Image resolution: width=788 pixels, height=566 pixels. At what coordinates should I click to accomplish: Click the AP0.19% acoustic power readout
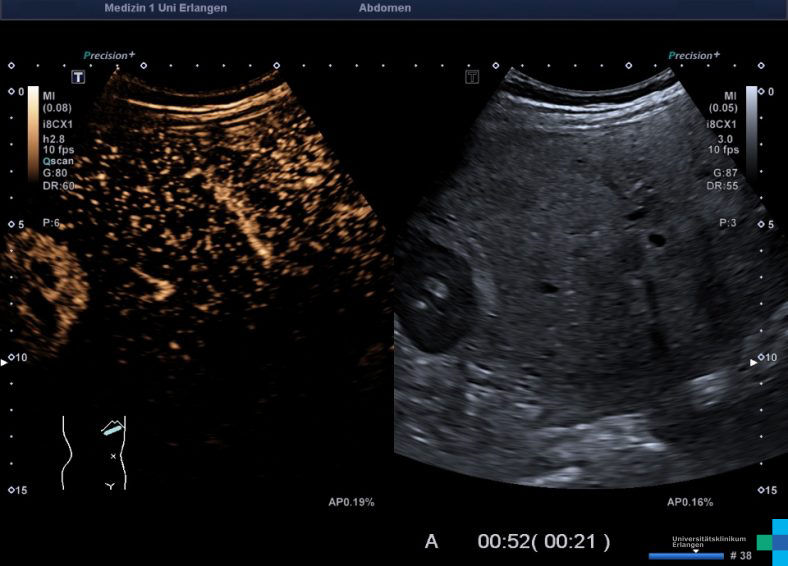click(x=351, y=502)
